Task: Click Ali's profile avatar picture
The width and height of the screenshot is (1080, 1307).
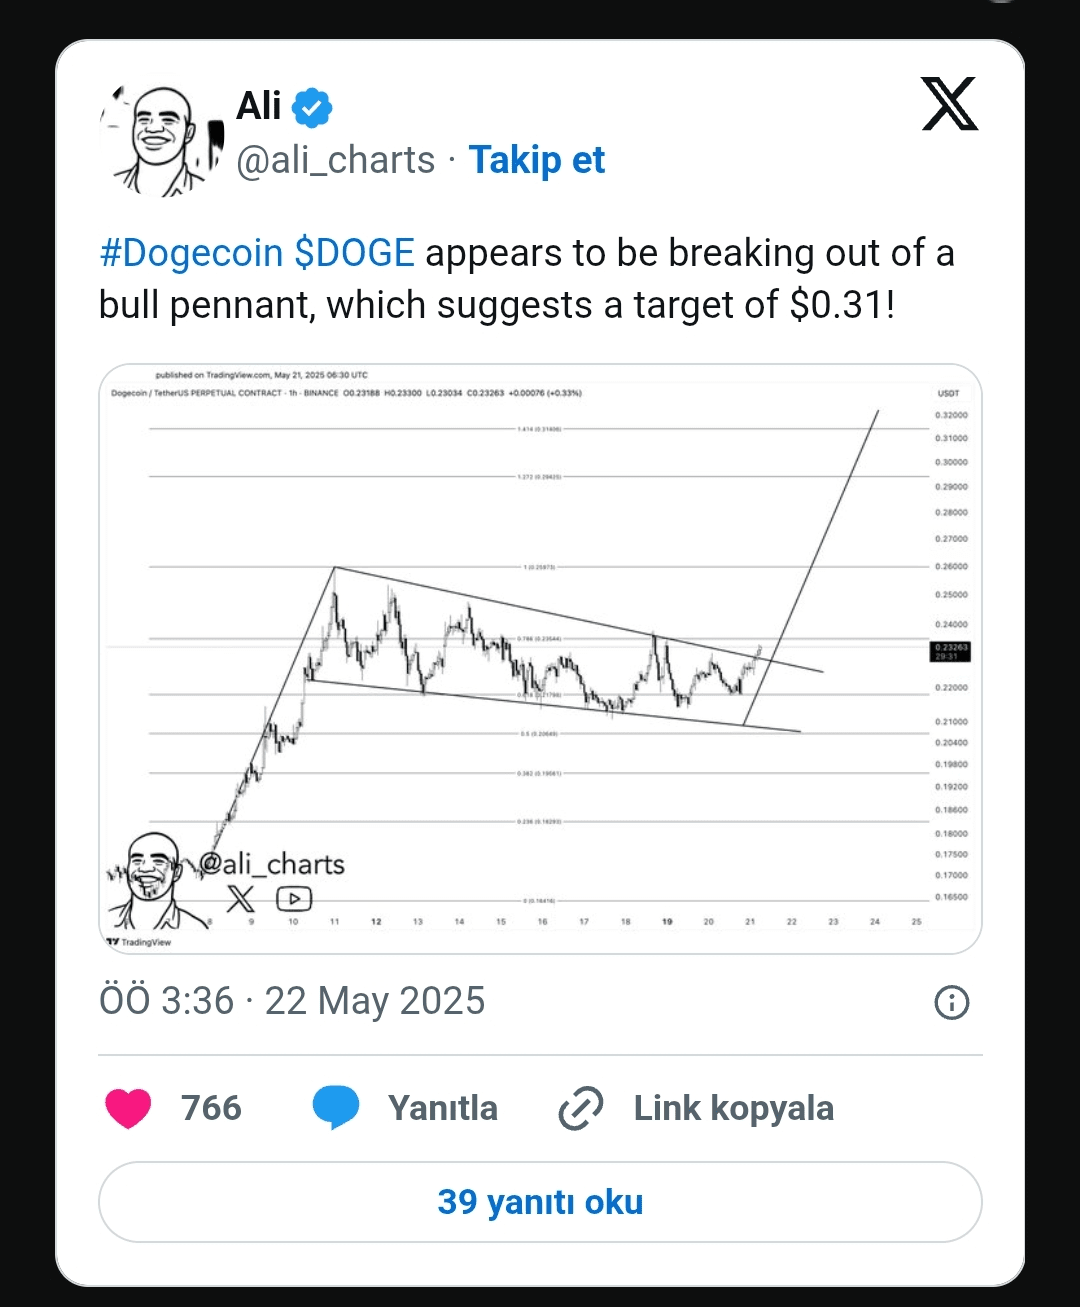Action: tap(161, 139)
